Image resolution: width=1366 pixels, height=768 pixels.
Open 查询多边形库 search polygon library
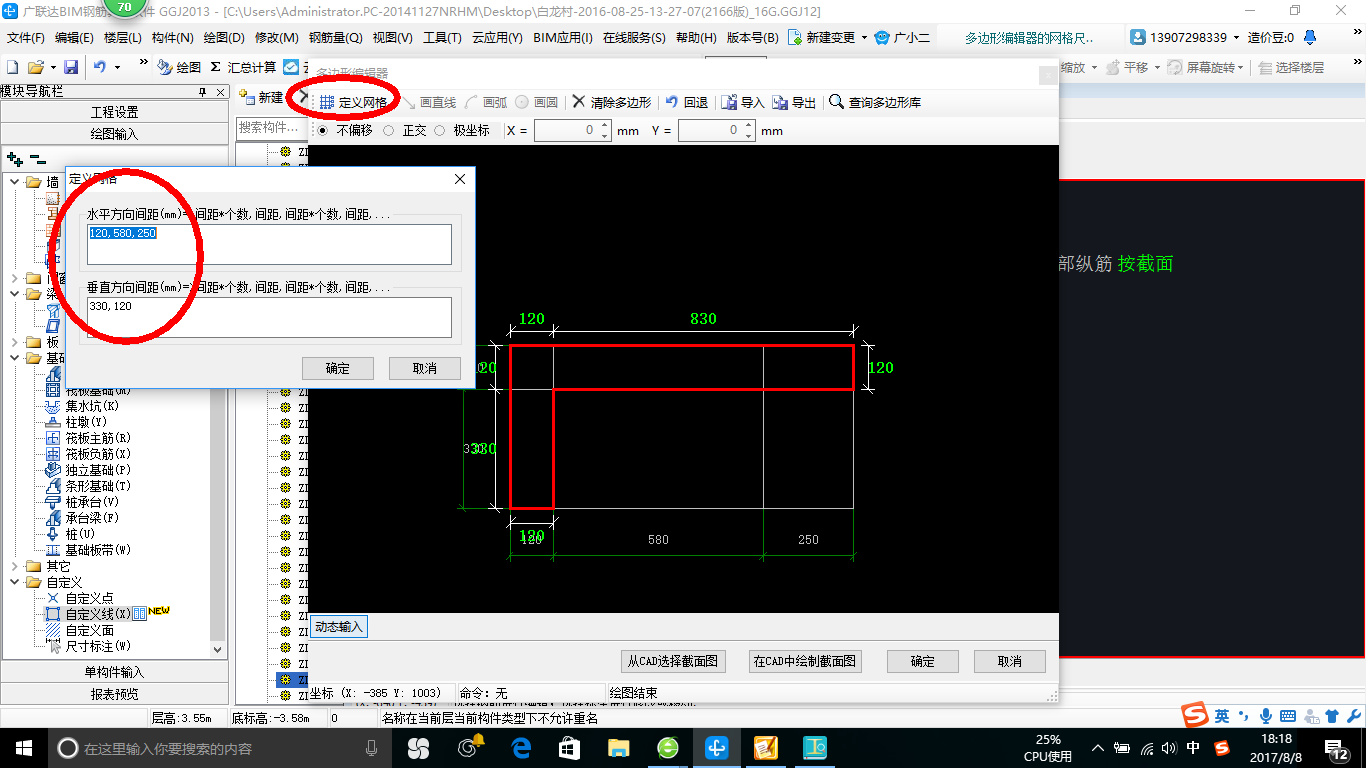(875, 102)
